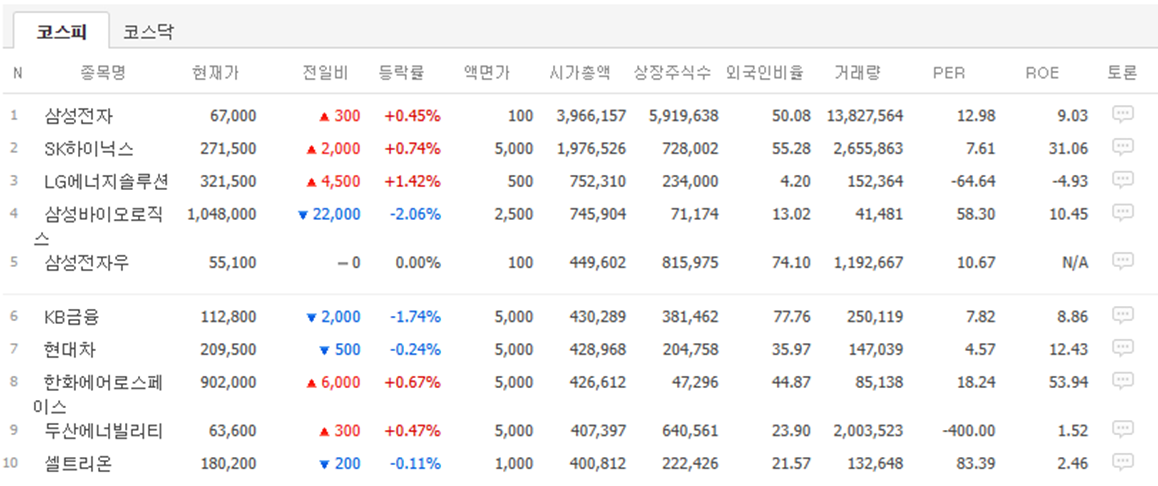Select 삼성바이오로직스 price 1,048,000
The image size is (1158, 486).
[x=222, y=214]
